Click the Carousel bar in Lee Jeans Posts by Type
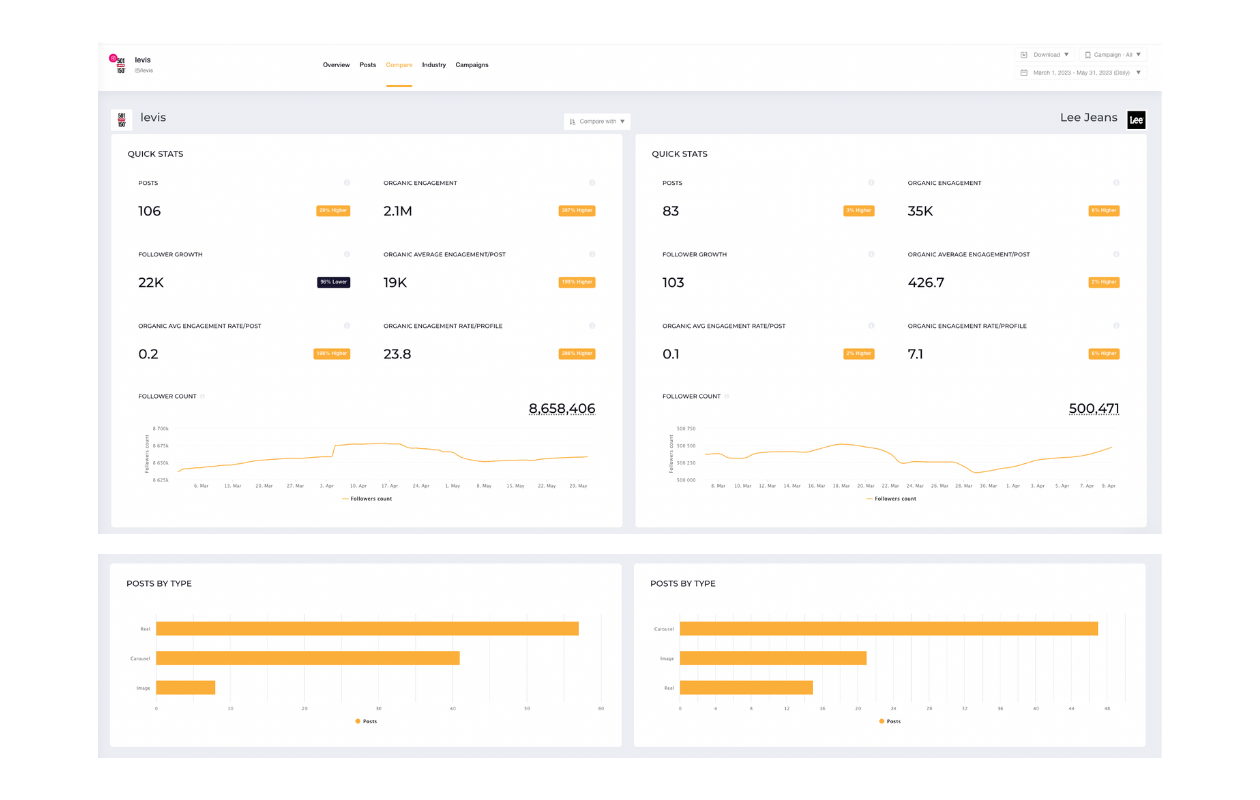Viewport: 1260px width, 800px height. pos(889,629)
